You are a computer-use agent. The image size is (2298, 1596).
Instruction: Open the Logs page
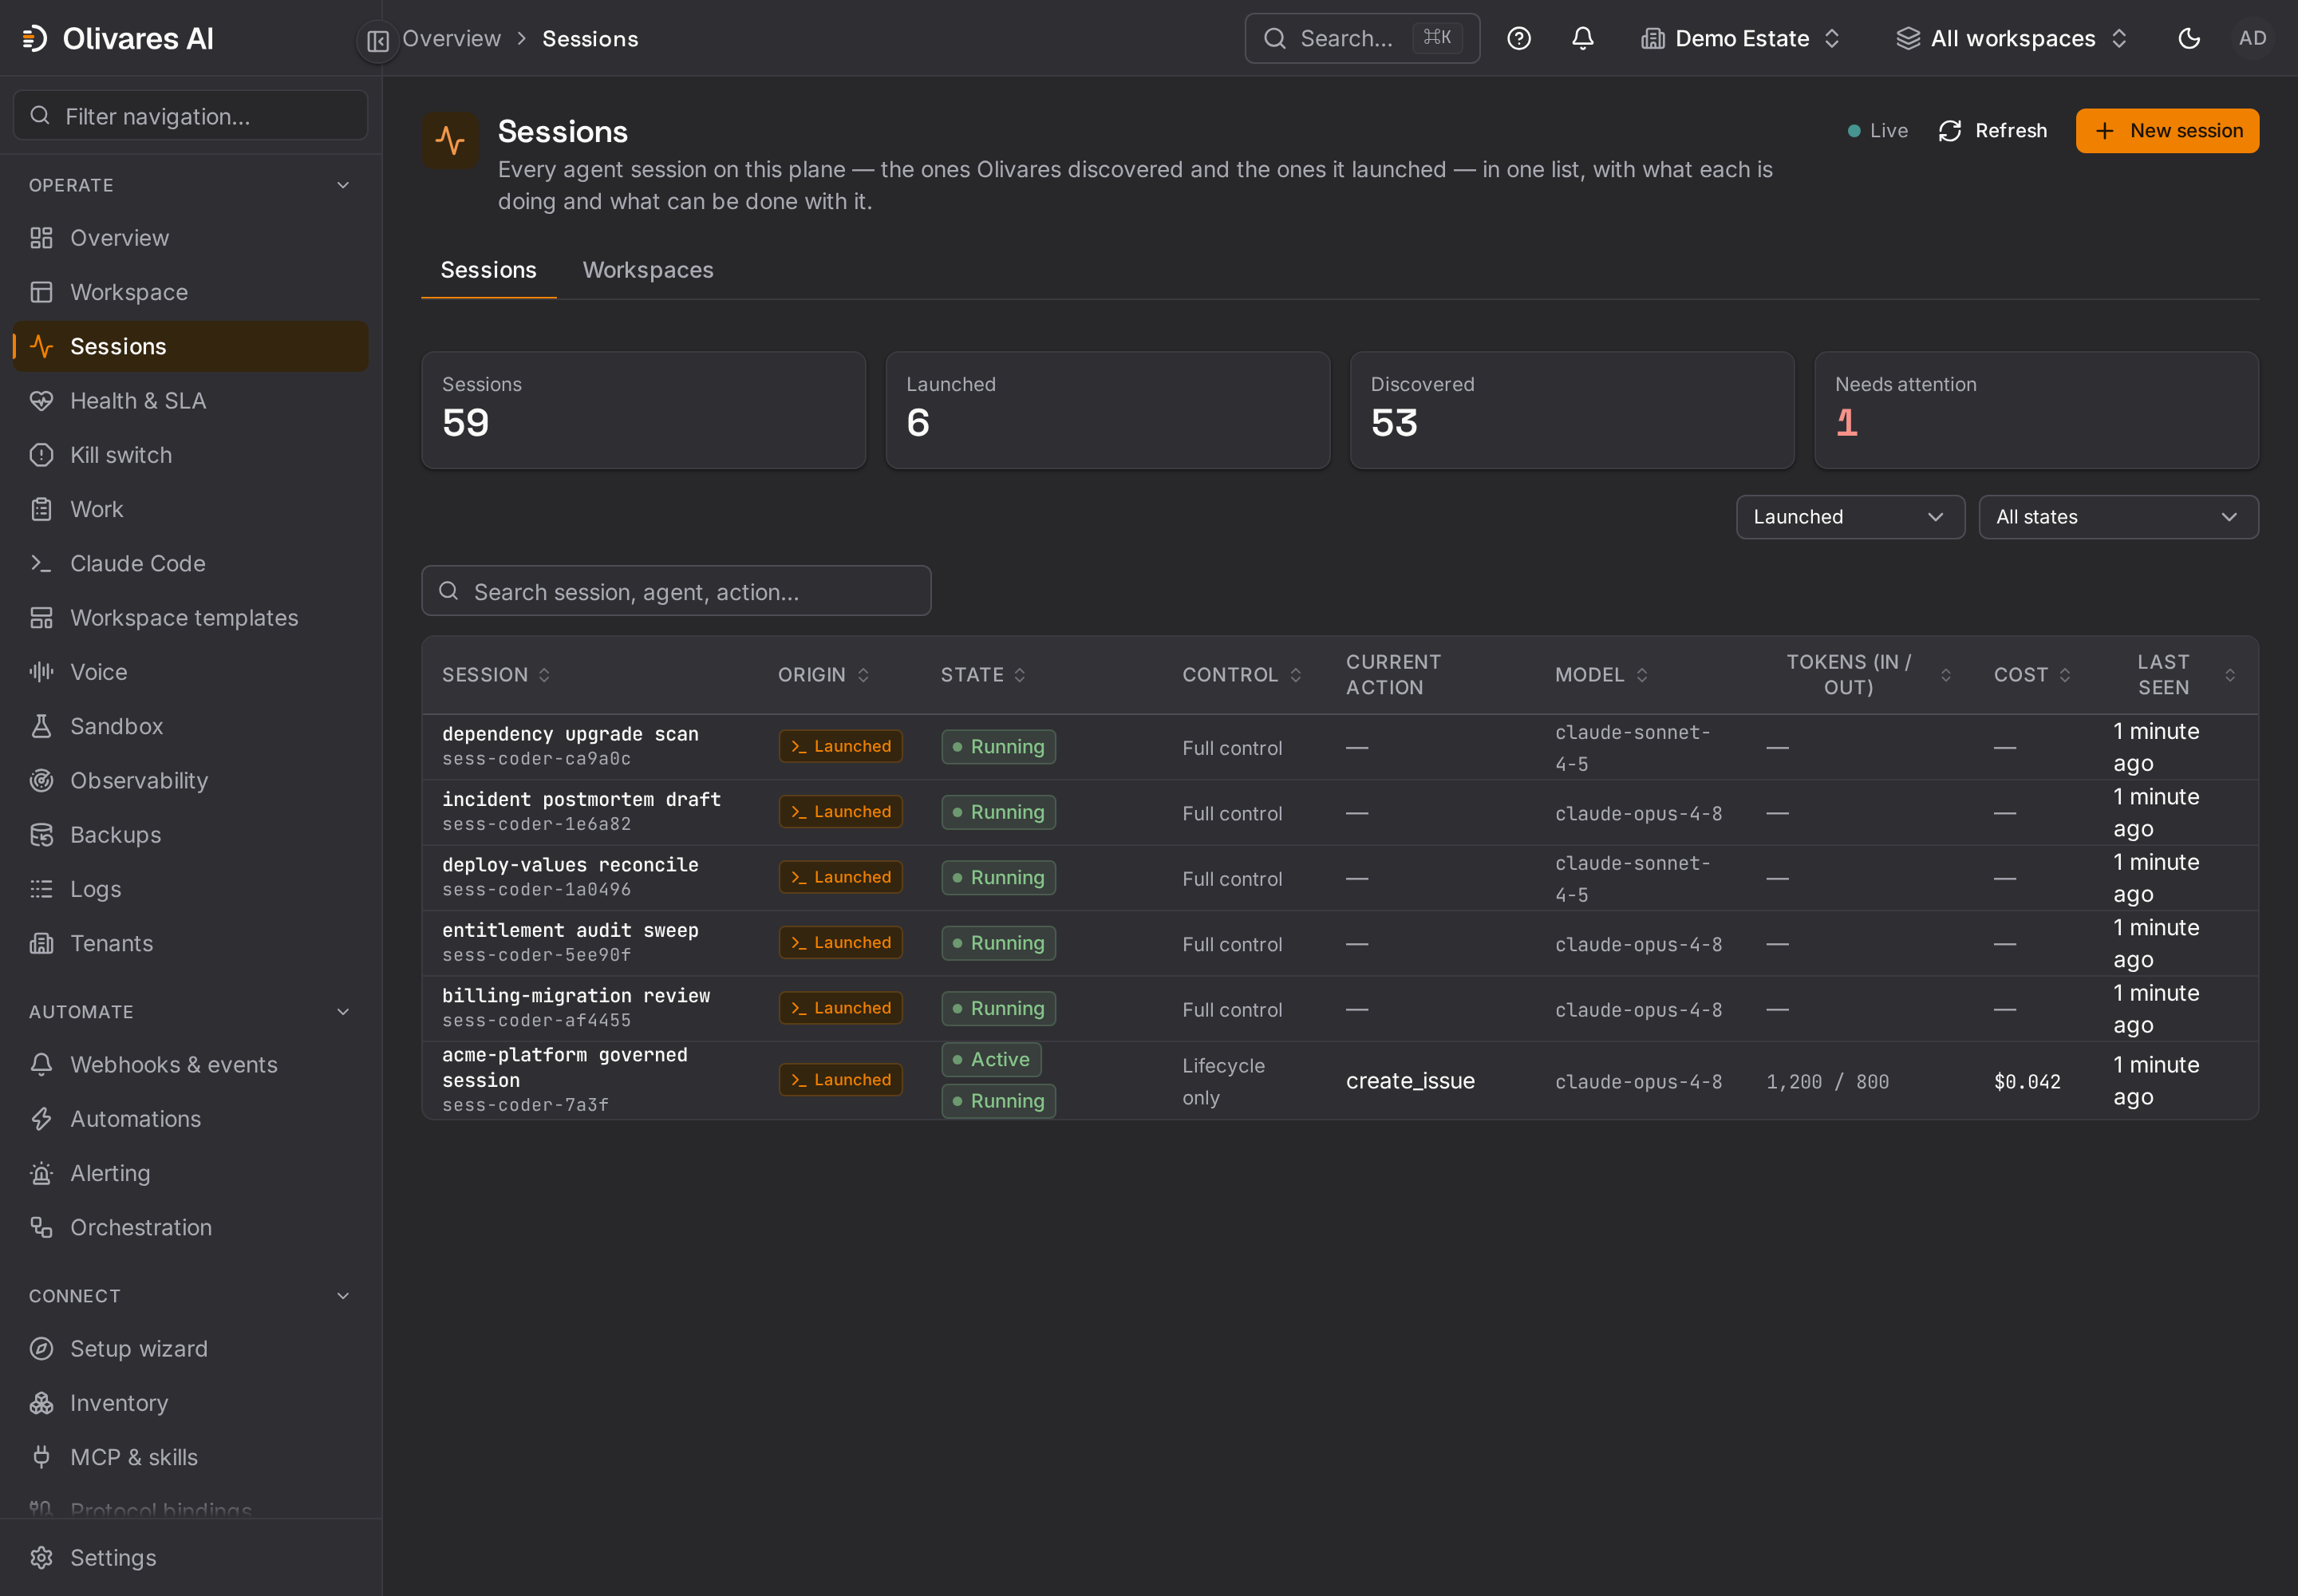(190, 889)
